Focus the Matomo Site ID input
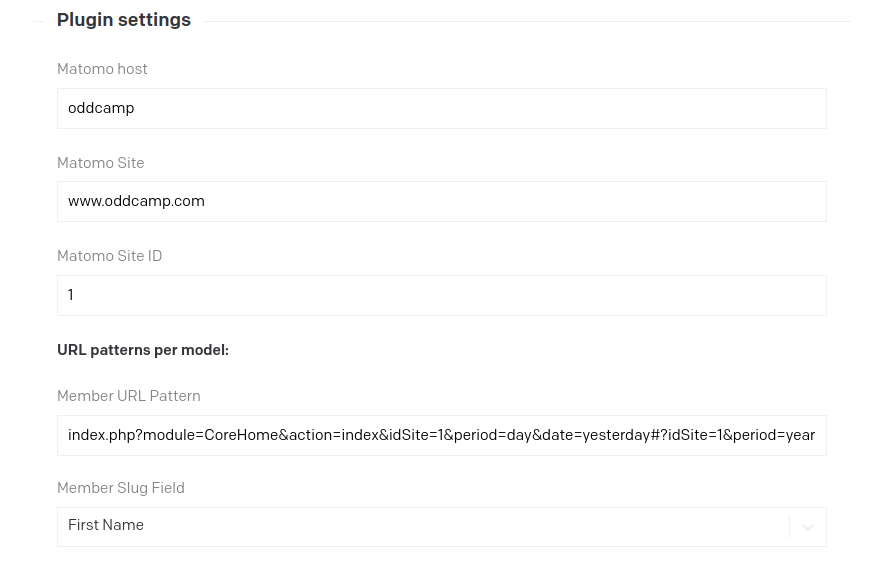This screenshot has width=886, height=571. 441,295
